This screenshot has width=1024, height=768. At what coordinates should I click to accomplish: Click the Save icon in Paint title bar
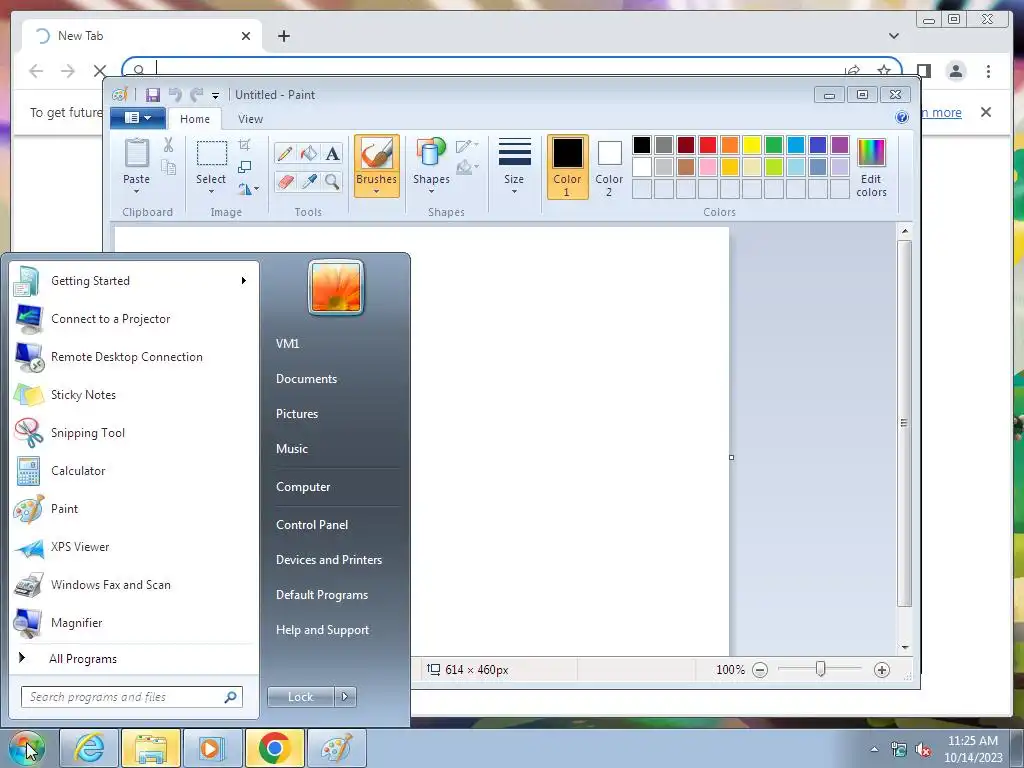click(x=153, y=95)
